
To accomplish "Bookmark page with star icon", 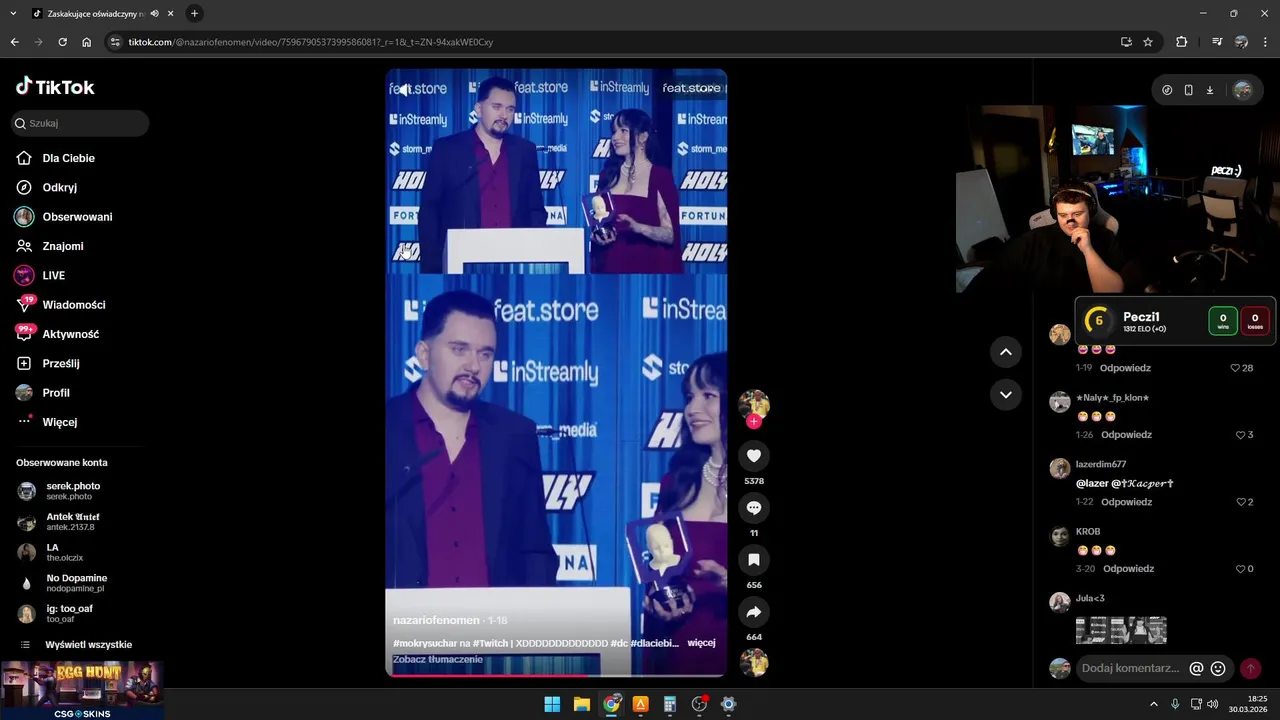I will pyautogui.click(x=1148, y=42).
